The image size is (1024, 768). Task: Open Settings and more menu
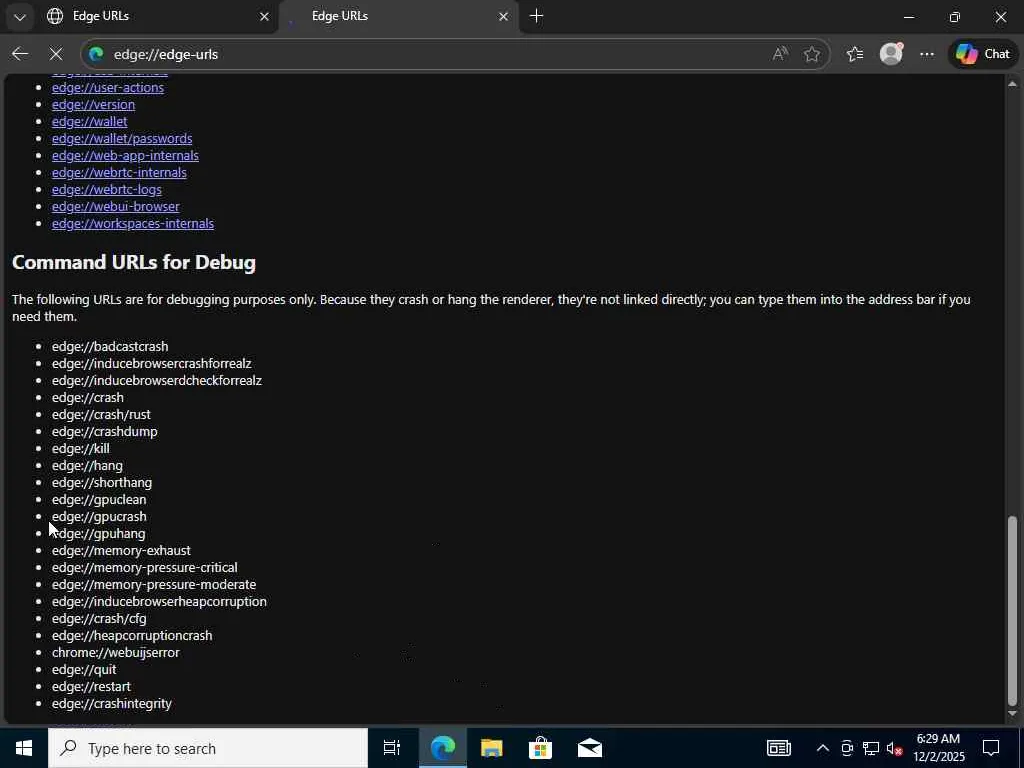click(927, 54)
